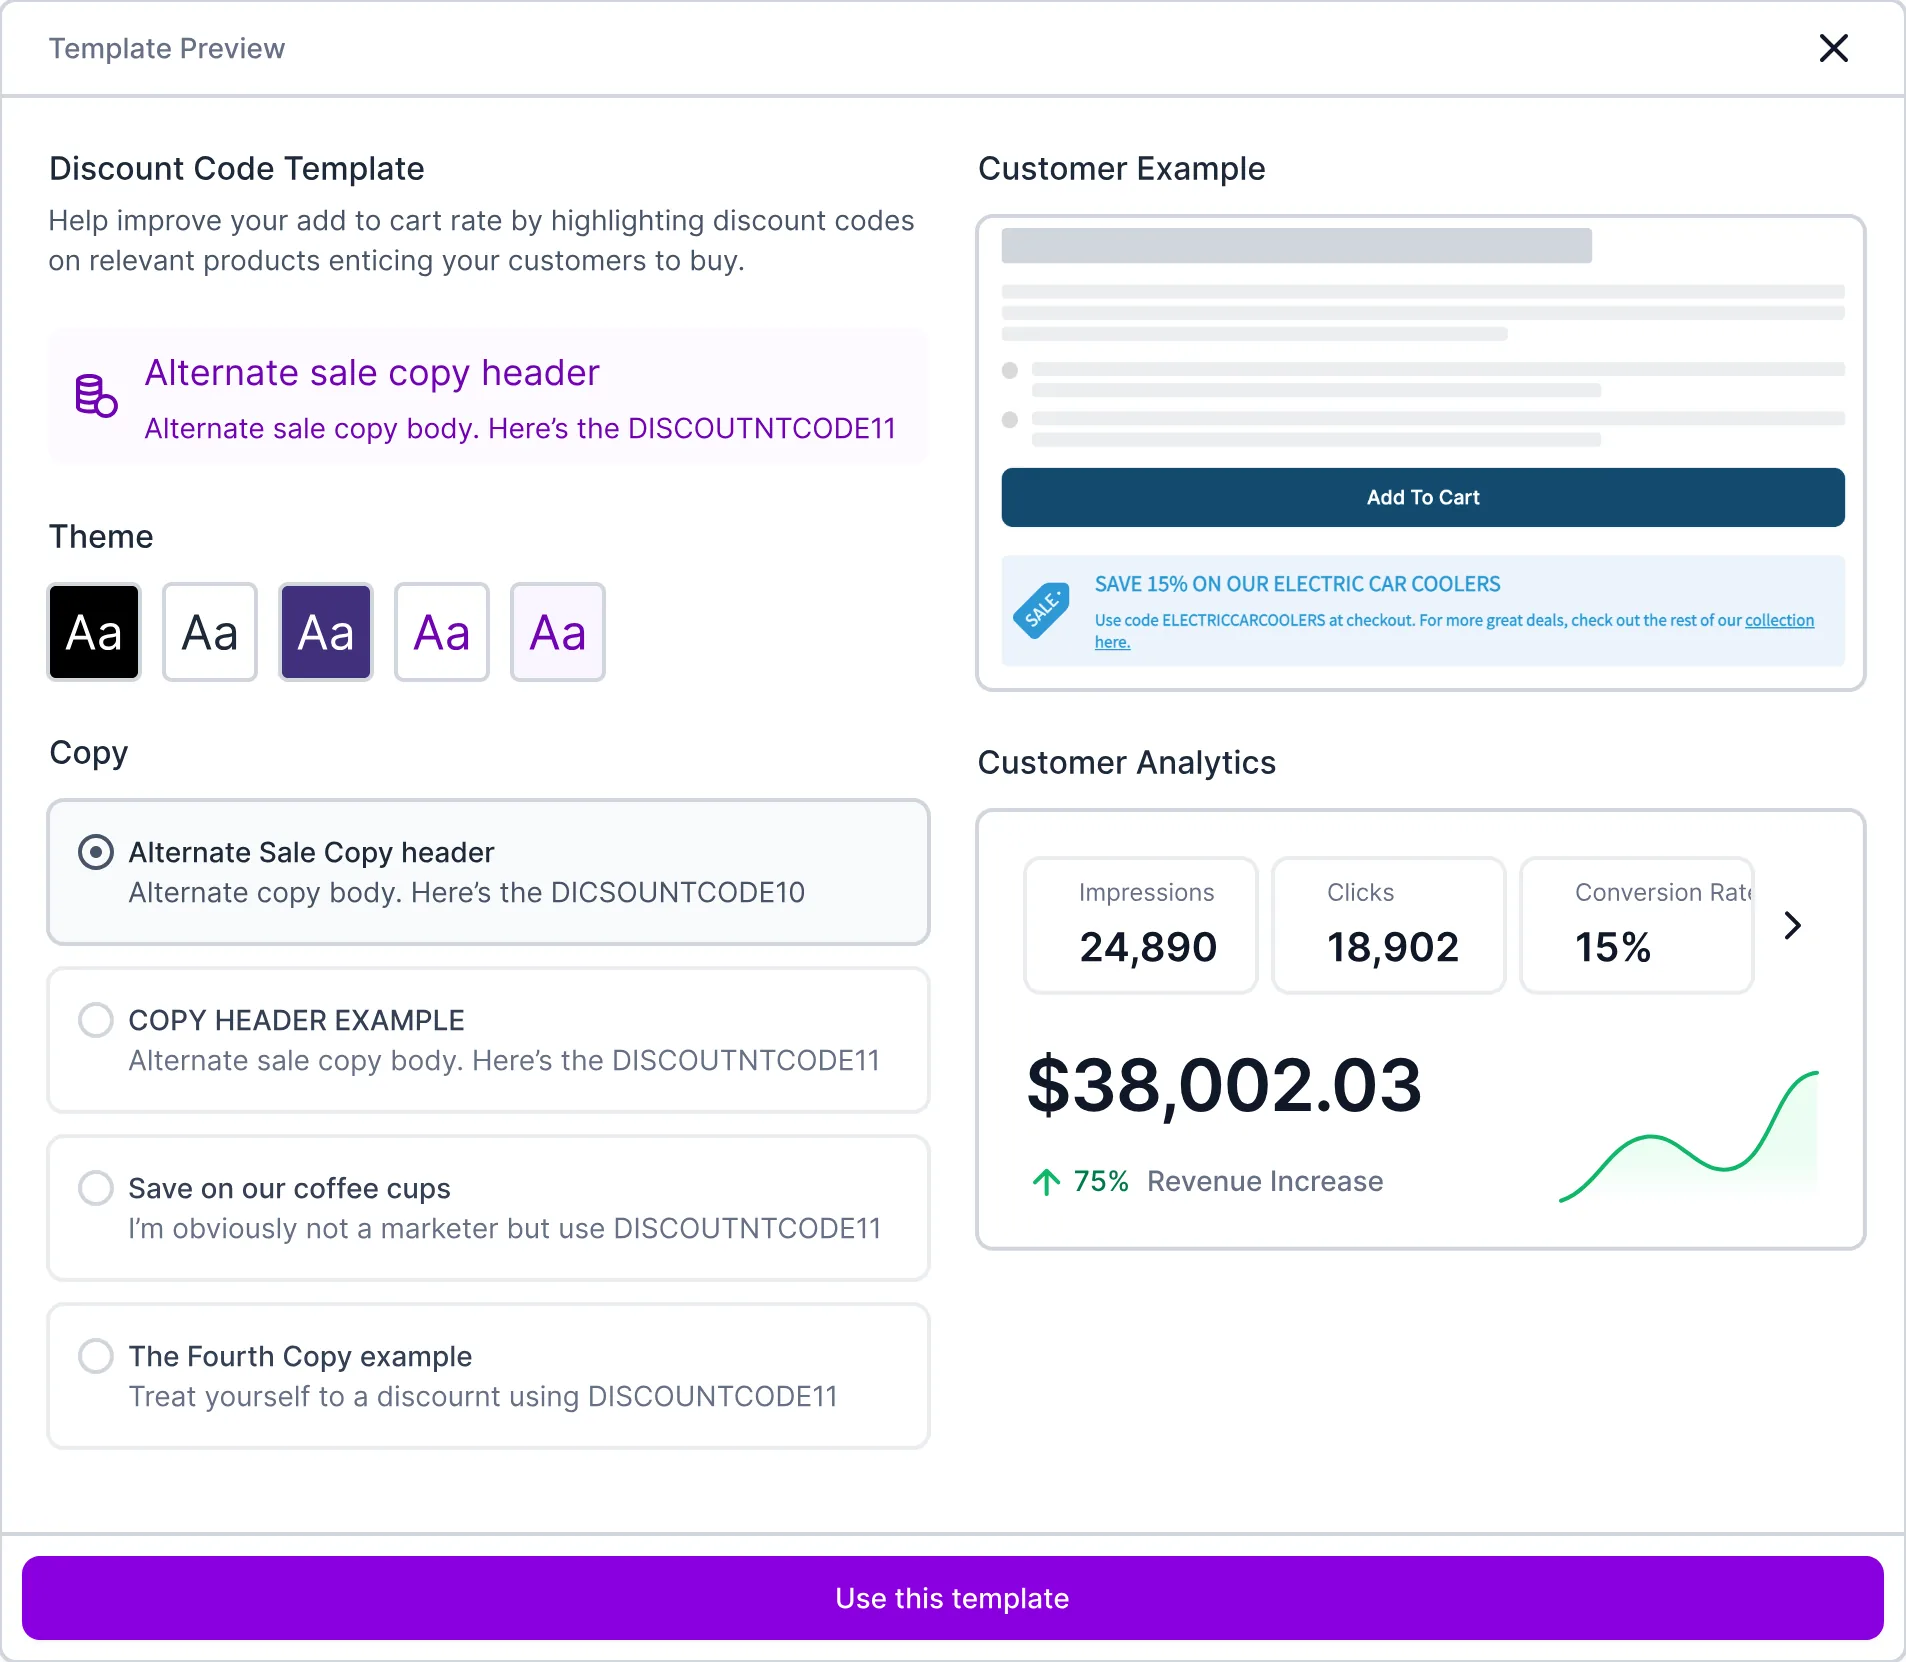Click the Conversion Rate card
Image resolution: width=1906 pixels, height=1662 pixels.
[1637, 925]
